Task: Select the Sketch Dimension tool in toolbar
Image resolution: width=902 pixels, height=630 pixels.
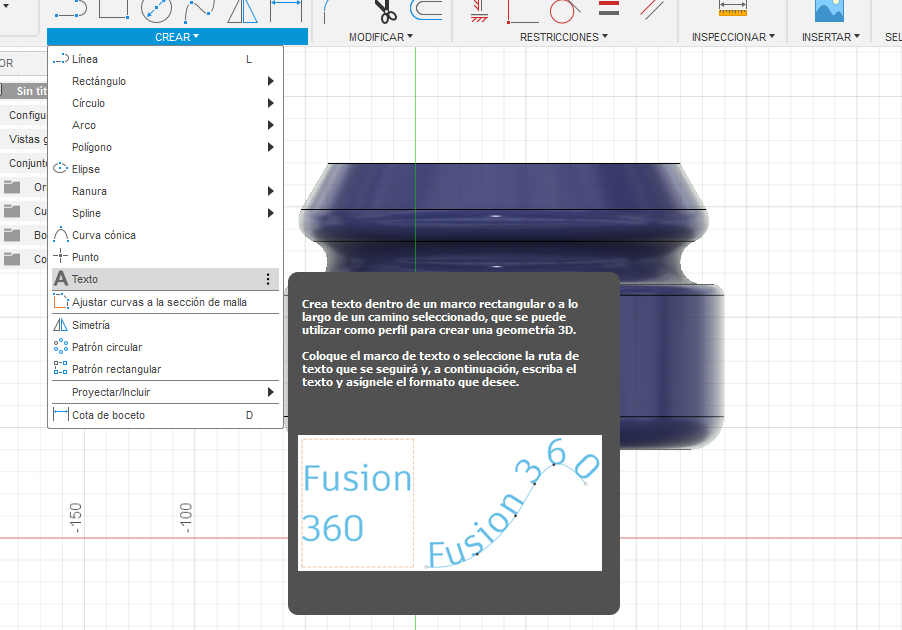Action: point(286,10)
